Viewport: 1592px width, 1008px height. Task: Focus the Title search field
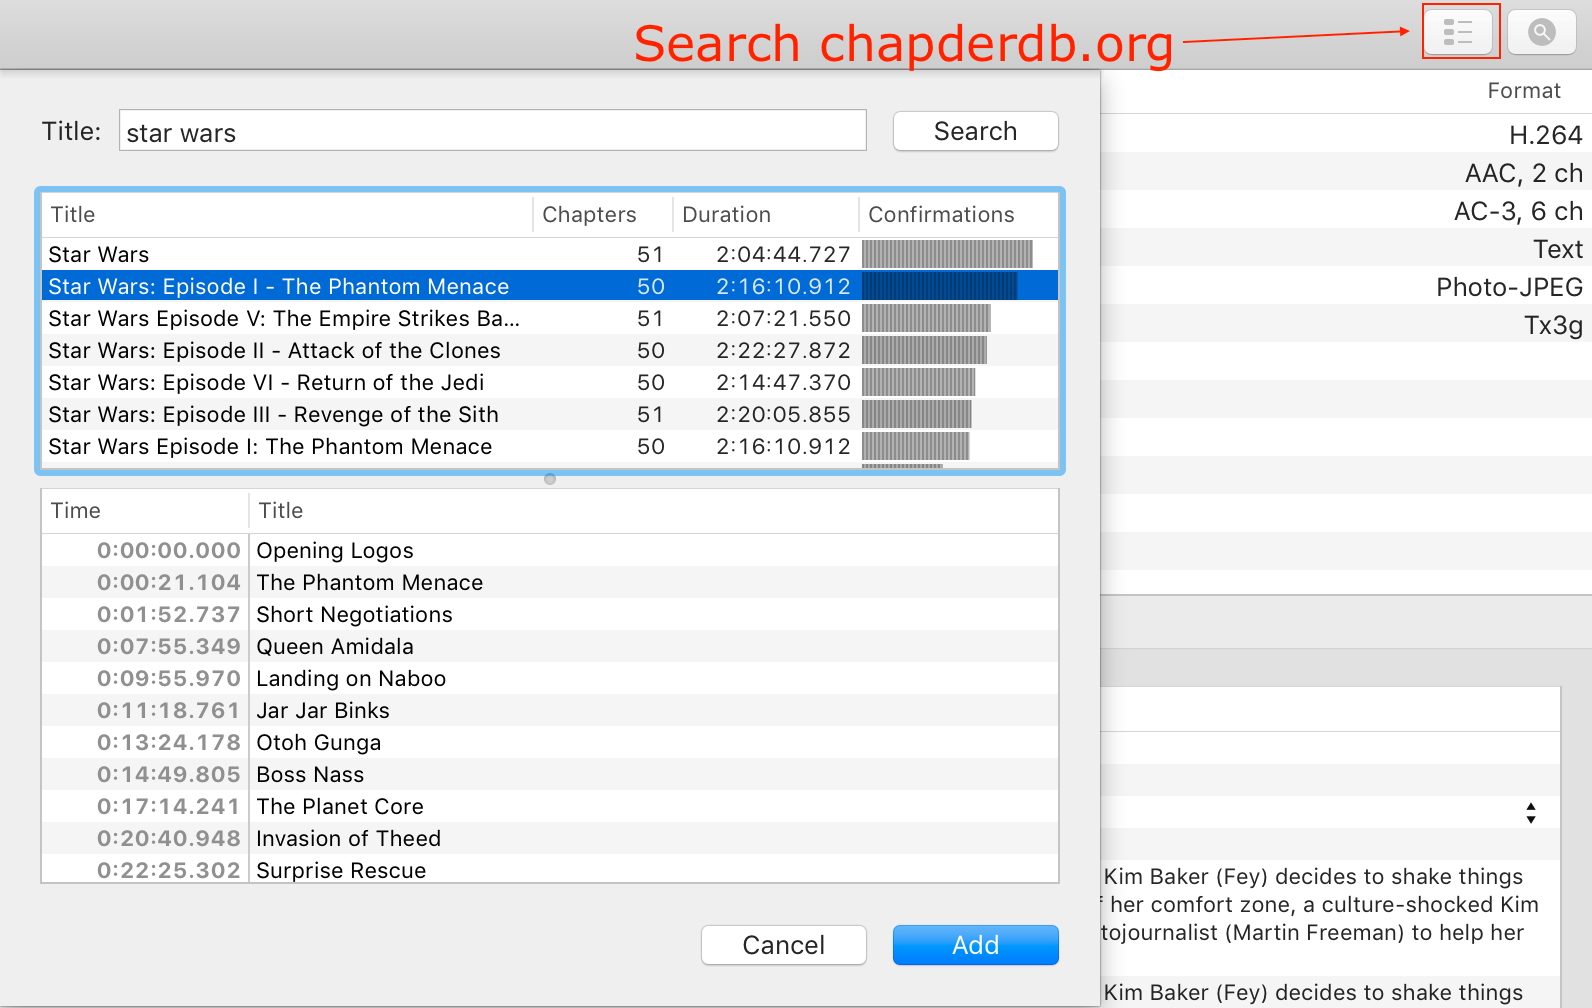[x=492, y=131]
